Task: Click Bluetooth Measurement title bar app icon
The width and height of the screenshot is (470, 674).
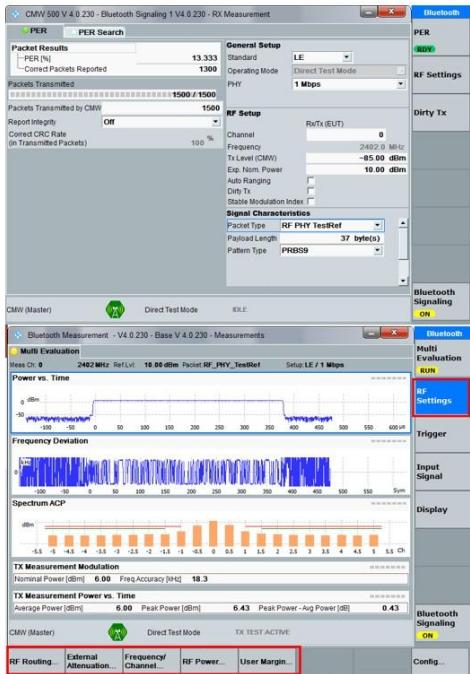Action: (18, 335)
